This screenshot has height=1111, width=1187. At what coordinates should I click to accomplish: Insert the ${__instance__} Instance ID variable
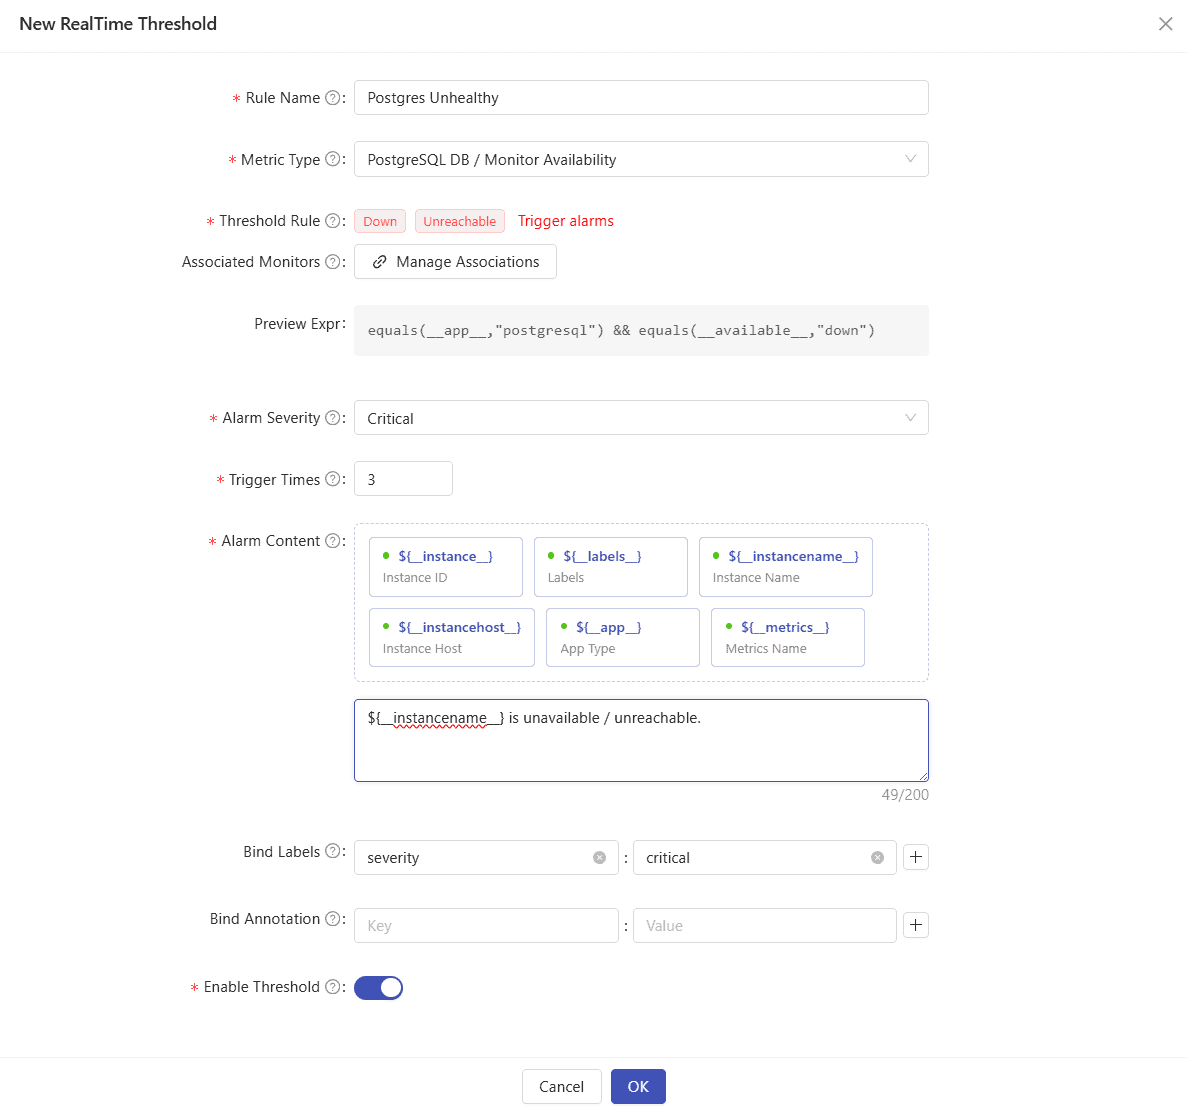(x=446, y=567)
